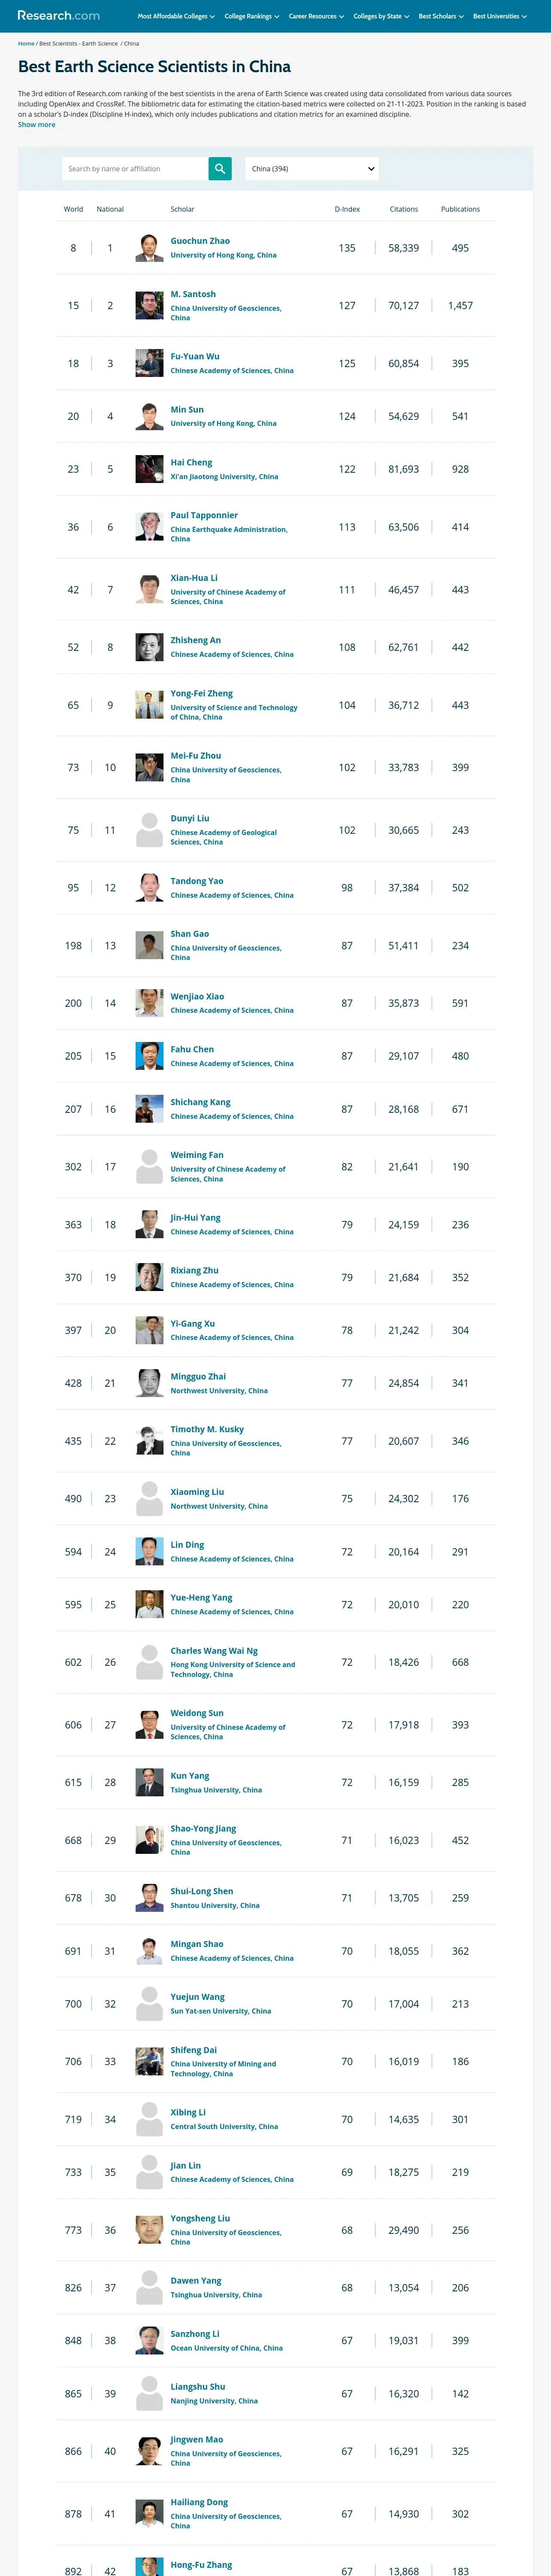Open Paul Tapponnier's name link
The width and height of the screenshot is (551, 2576).
click(204, 515)
